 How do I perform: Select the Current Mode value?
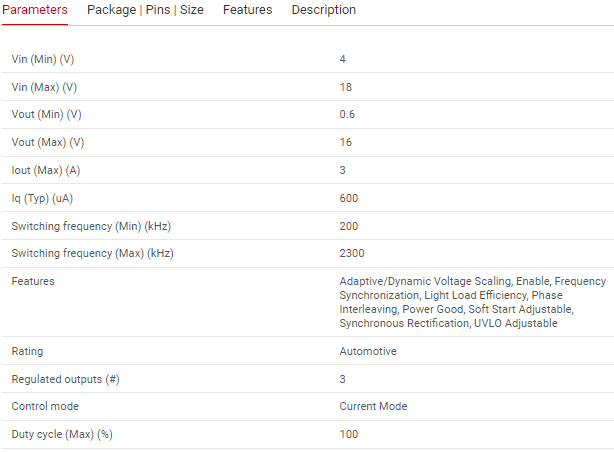373,406
